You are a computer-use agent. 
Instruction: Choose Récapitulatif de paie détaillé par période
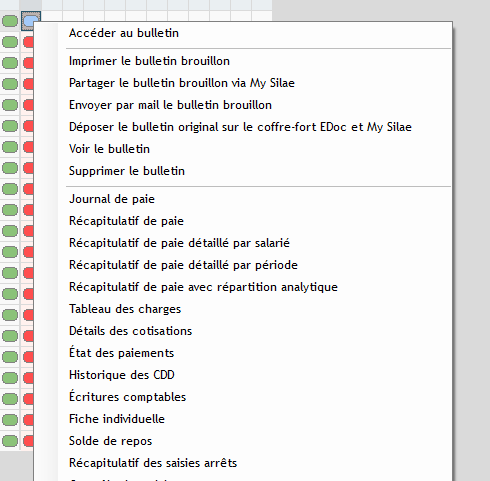pos(183,265)
